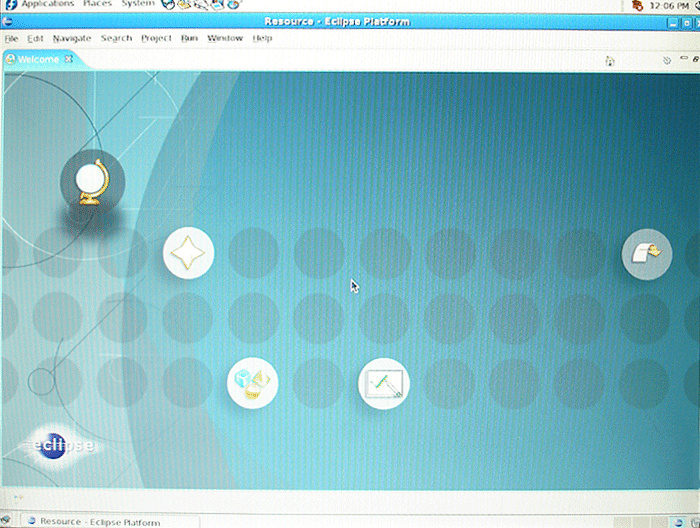Click the Eclipse logo image
700x528 pixels.
coord(60,445)
